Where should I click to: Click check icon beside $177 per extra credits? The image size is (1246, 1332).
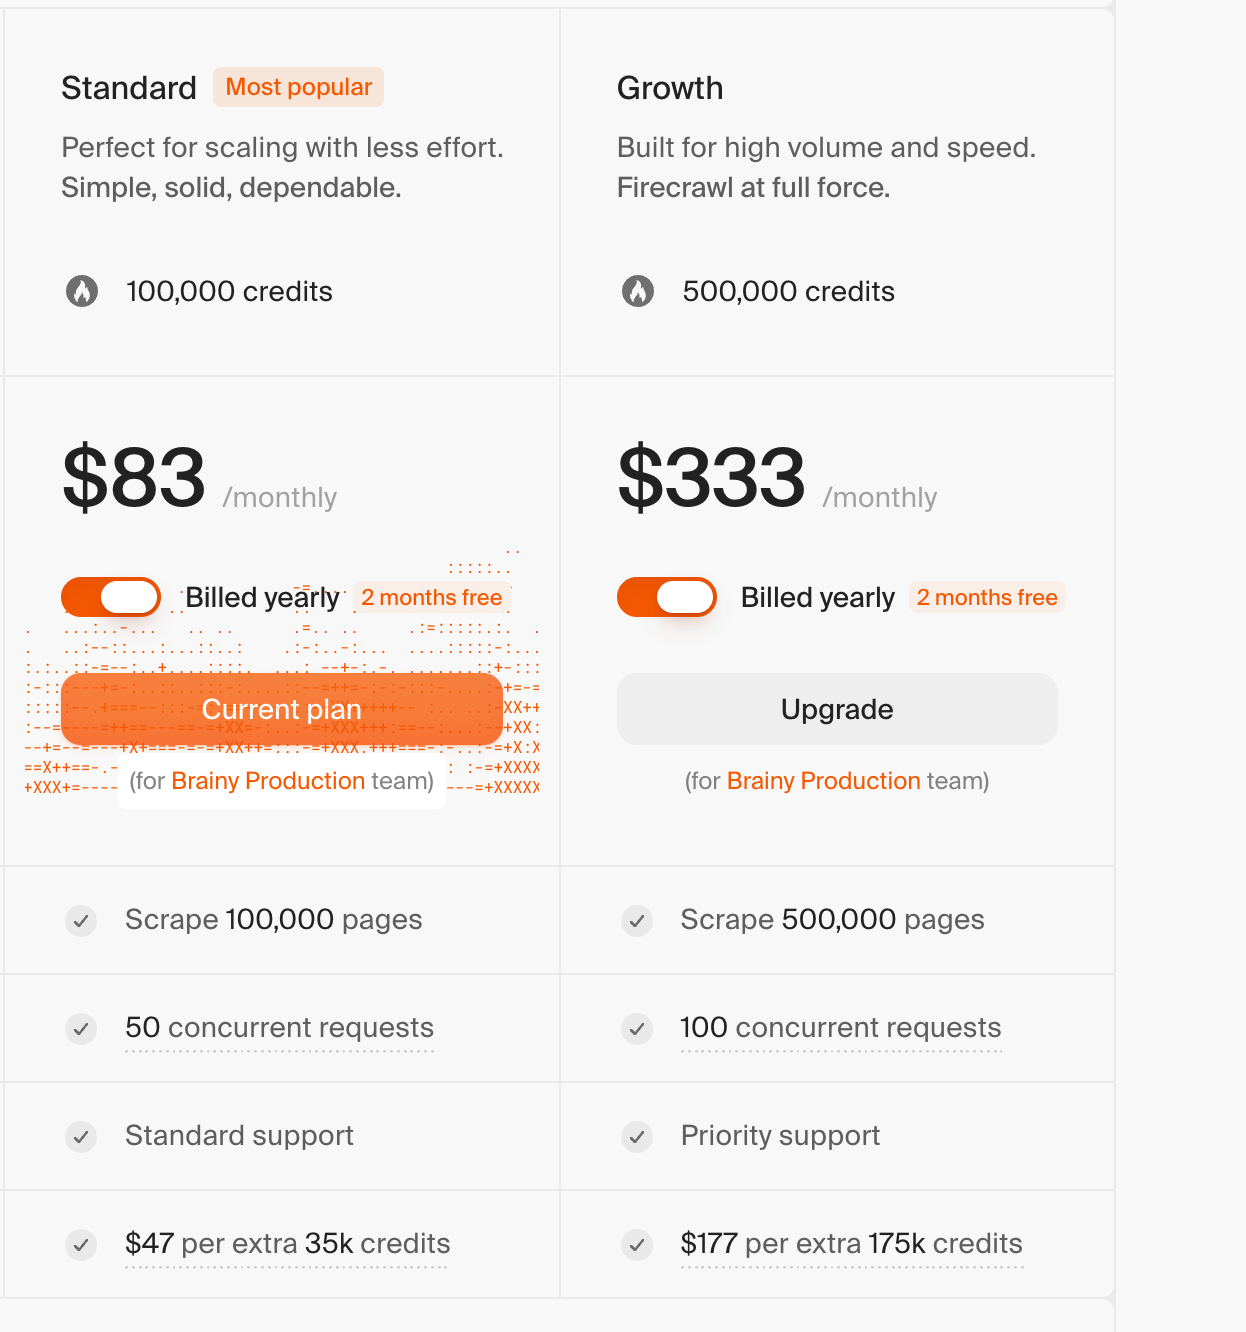(x=637, y=1244)
